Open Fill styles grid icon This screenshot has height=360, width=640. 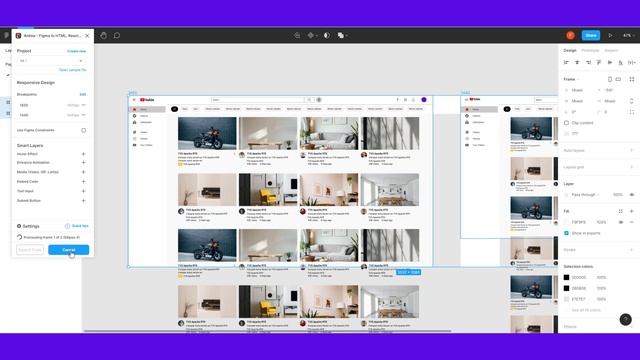coord(621,211)
